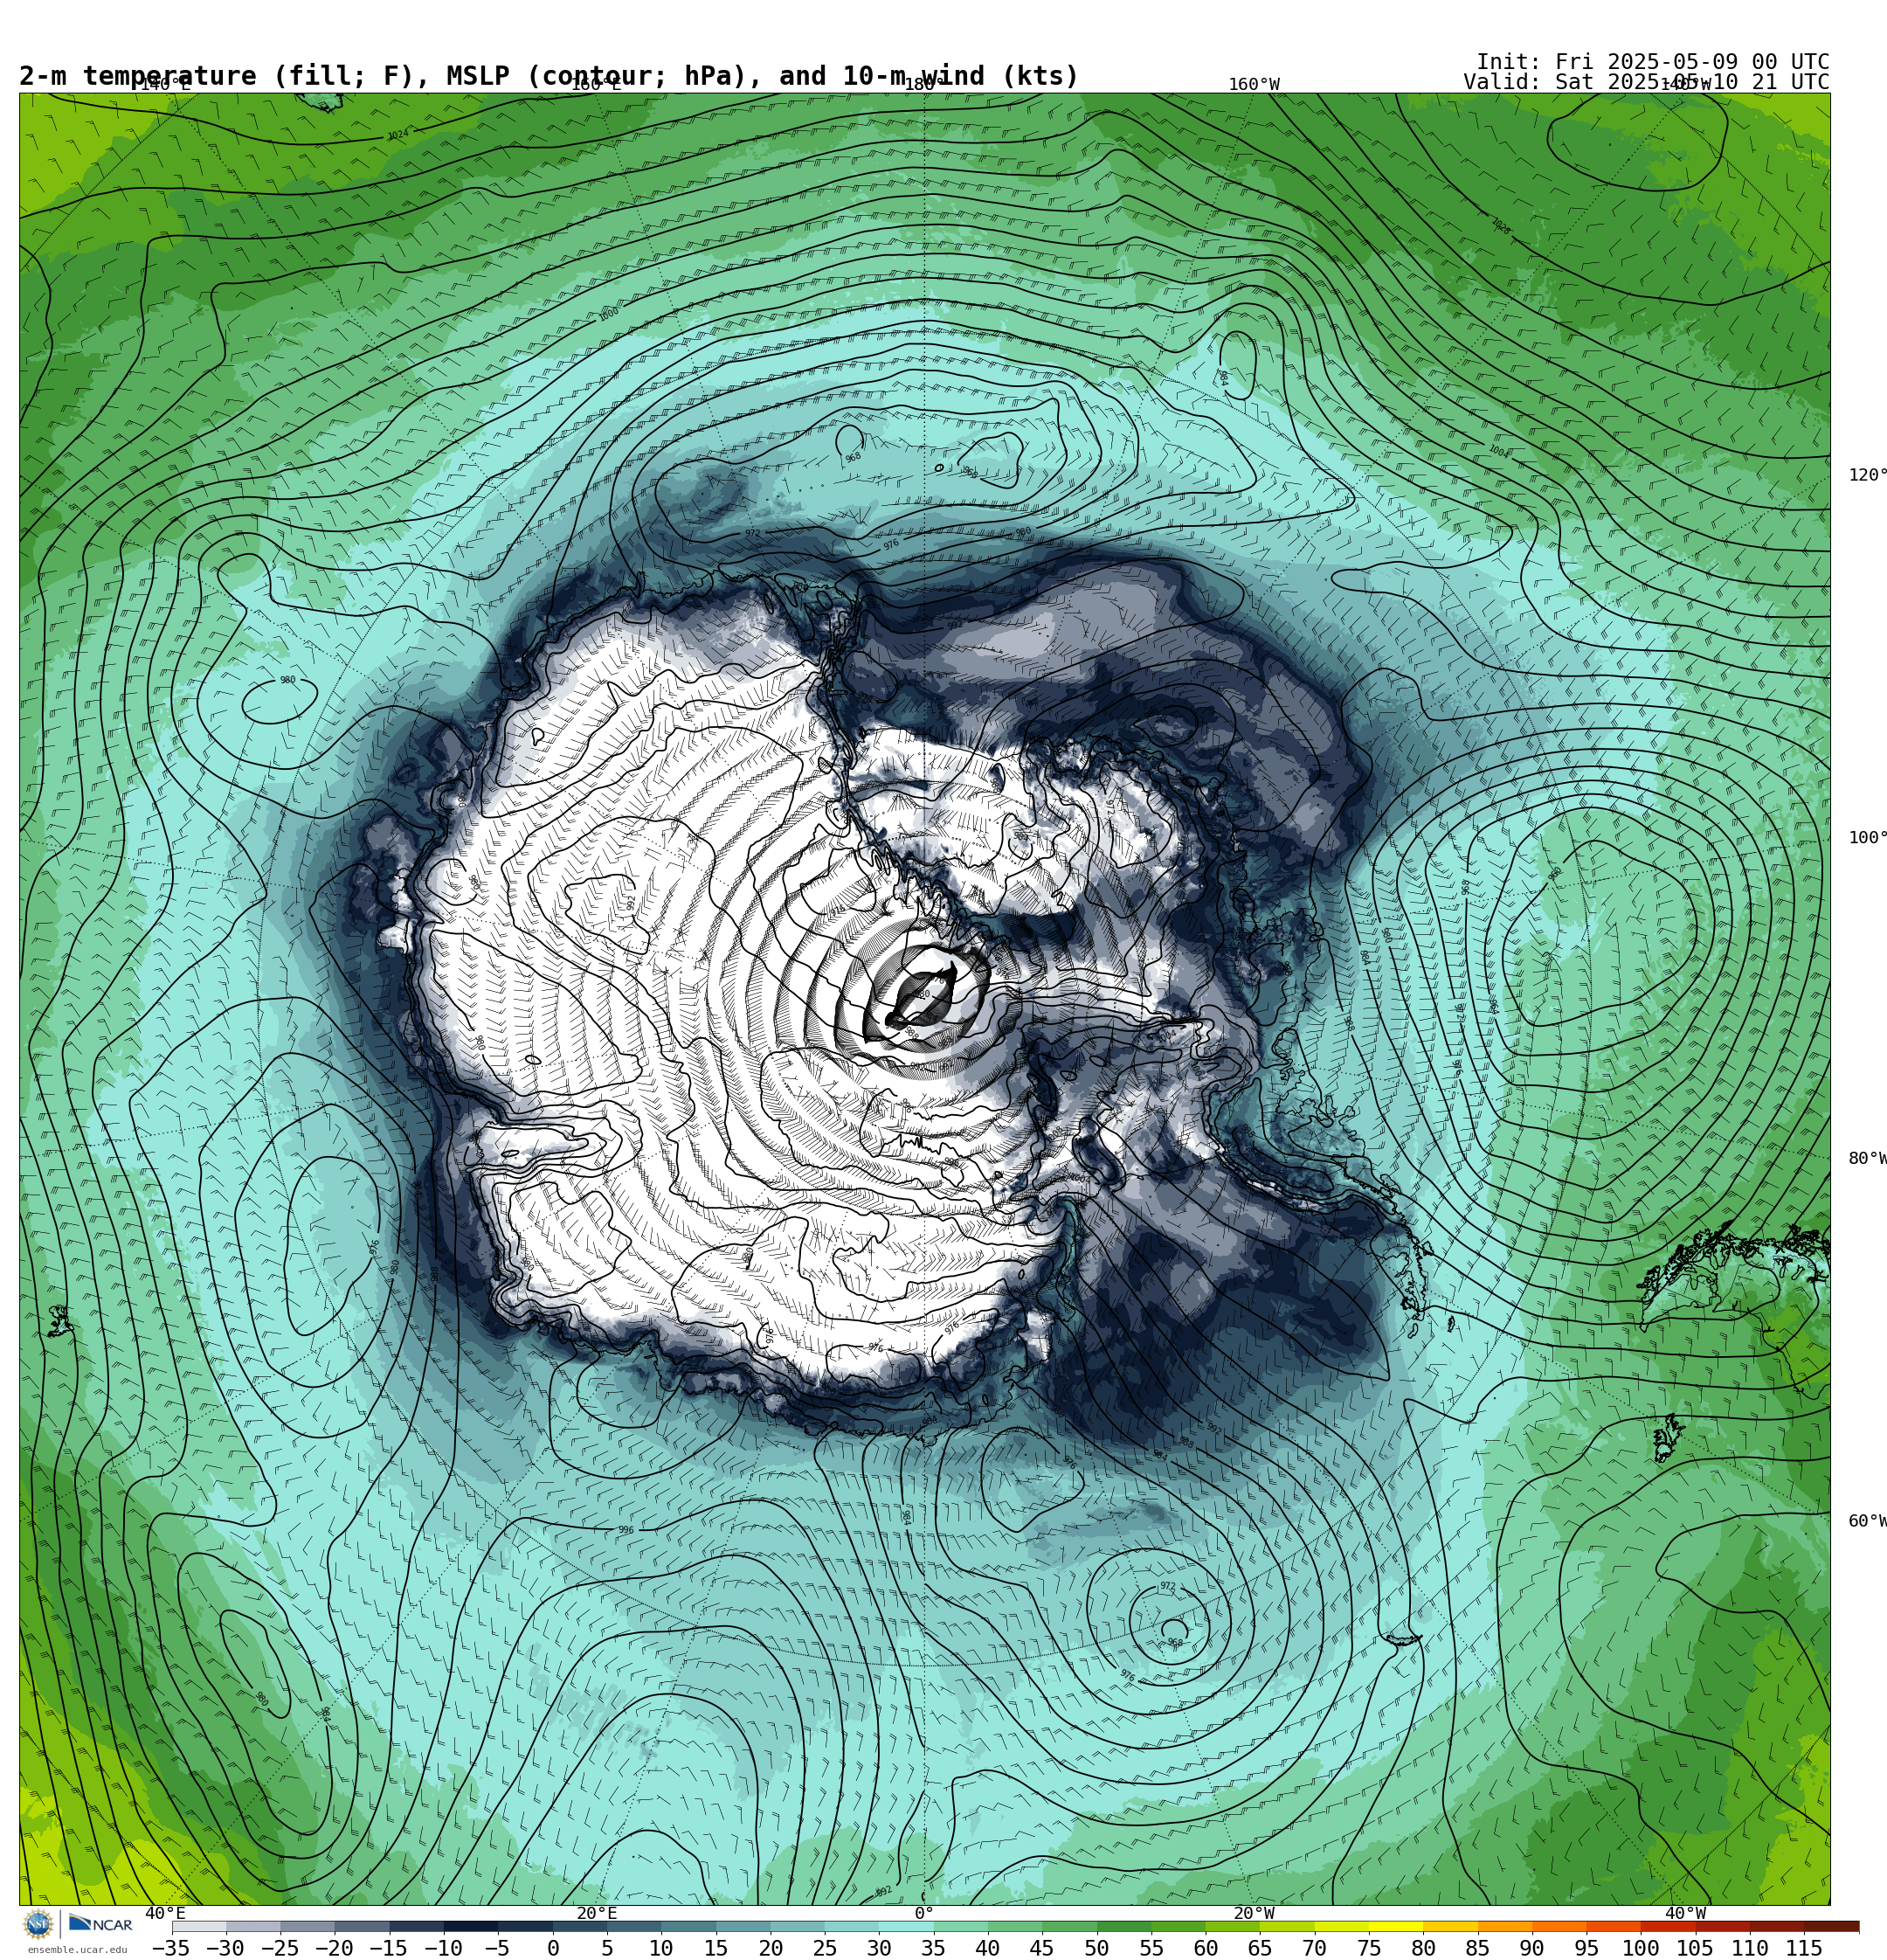The height and width of the screenshot is (1960, 1887).
Task: Click the '120°' longitude label on right edge
Action: click(x=1867, y=474)
